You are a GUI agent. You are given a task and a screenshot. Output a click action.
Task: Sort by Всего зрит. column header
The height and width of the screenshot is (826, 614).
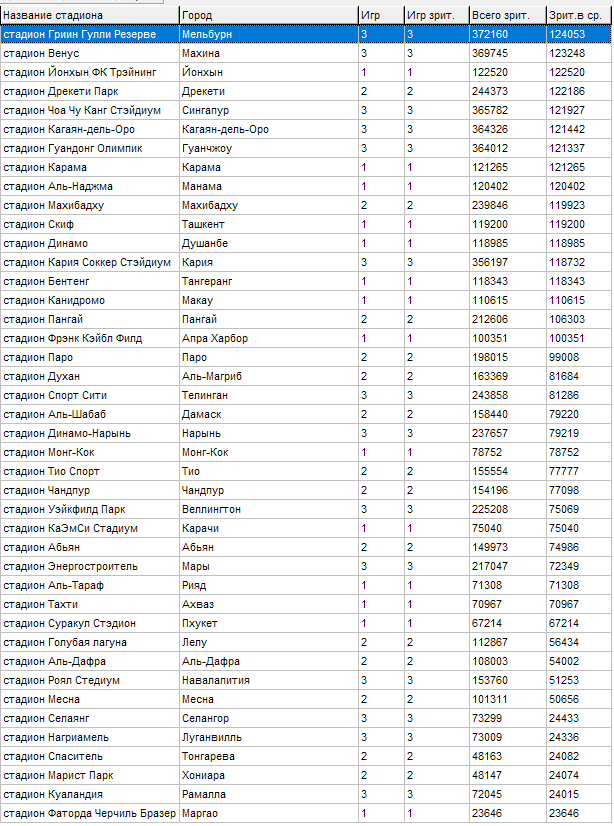coord(506,15)
